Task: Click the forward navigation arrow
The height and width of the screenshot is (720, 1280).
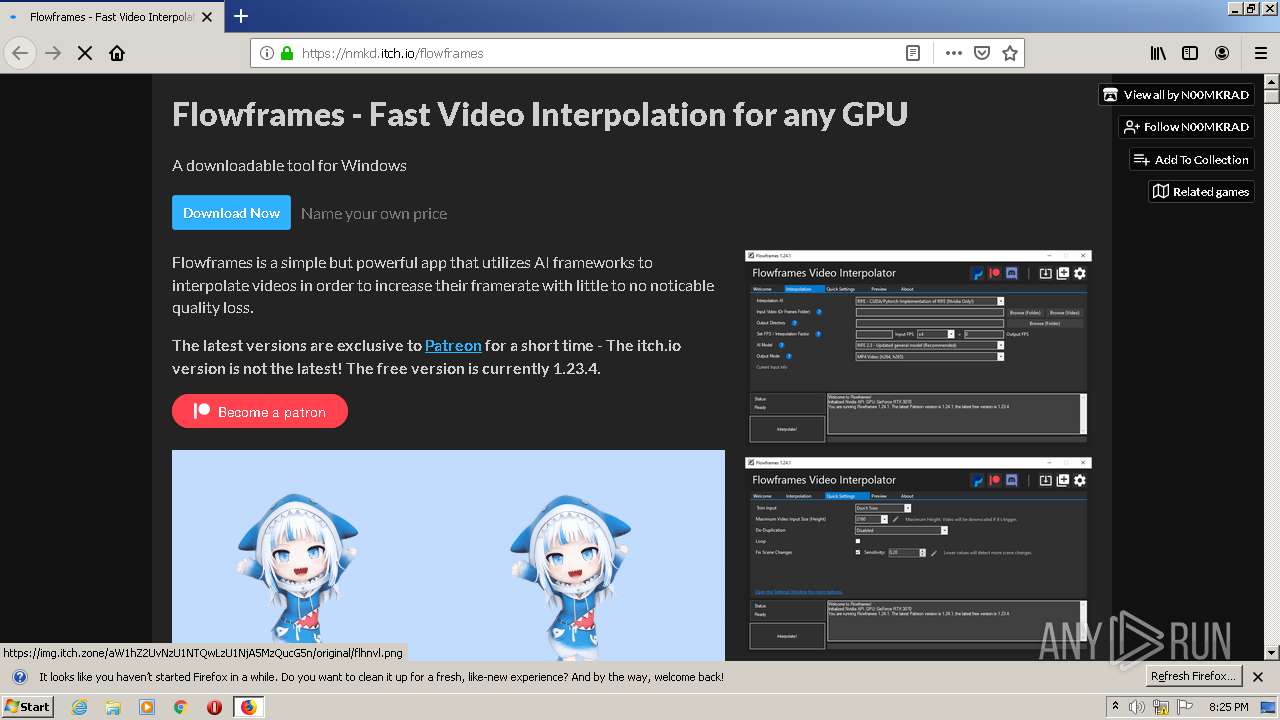Action: (53, 53)
